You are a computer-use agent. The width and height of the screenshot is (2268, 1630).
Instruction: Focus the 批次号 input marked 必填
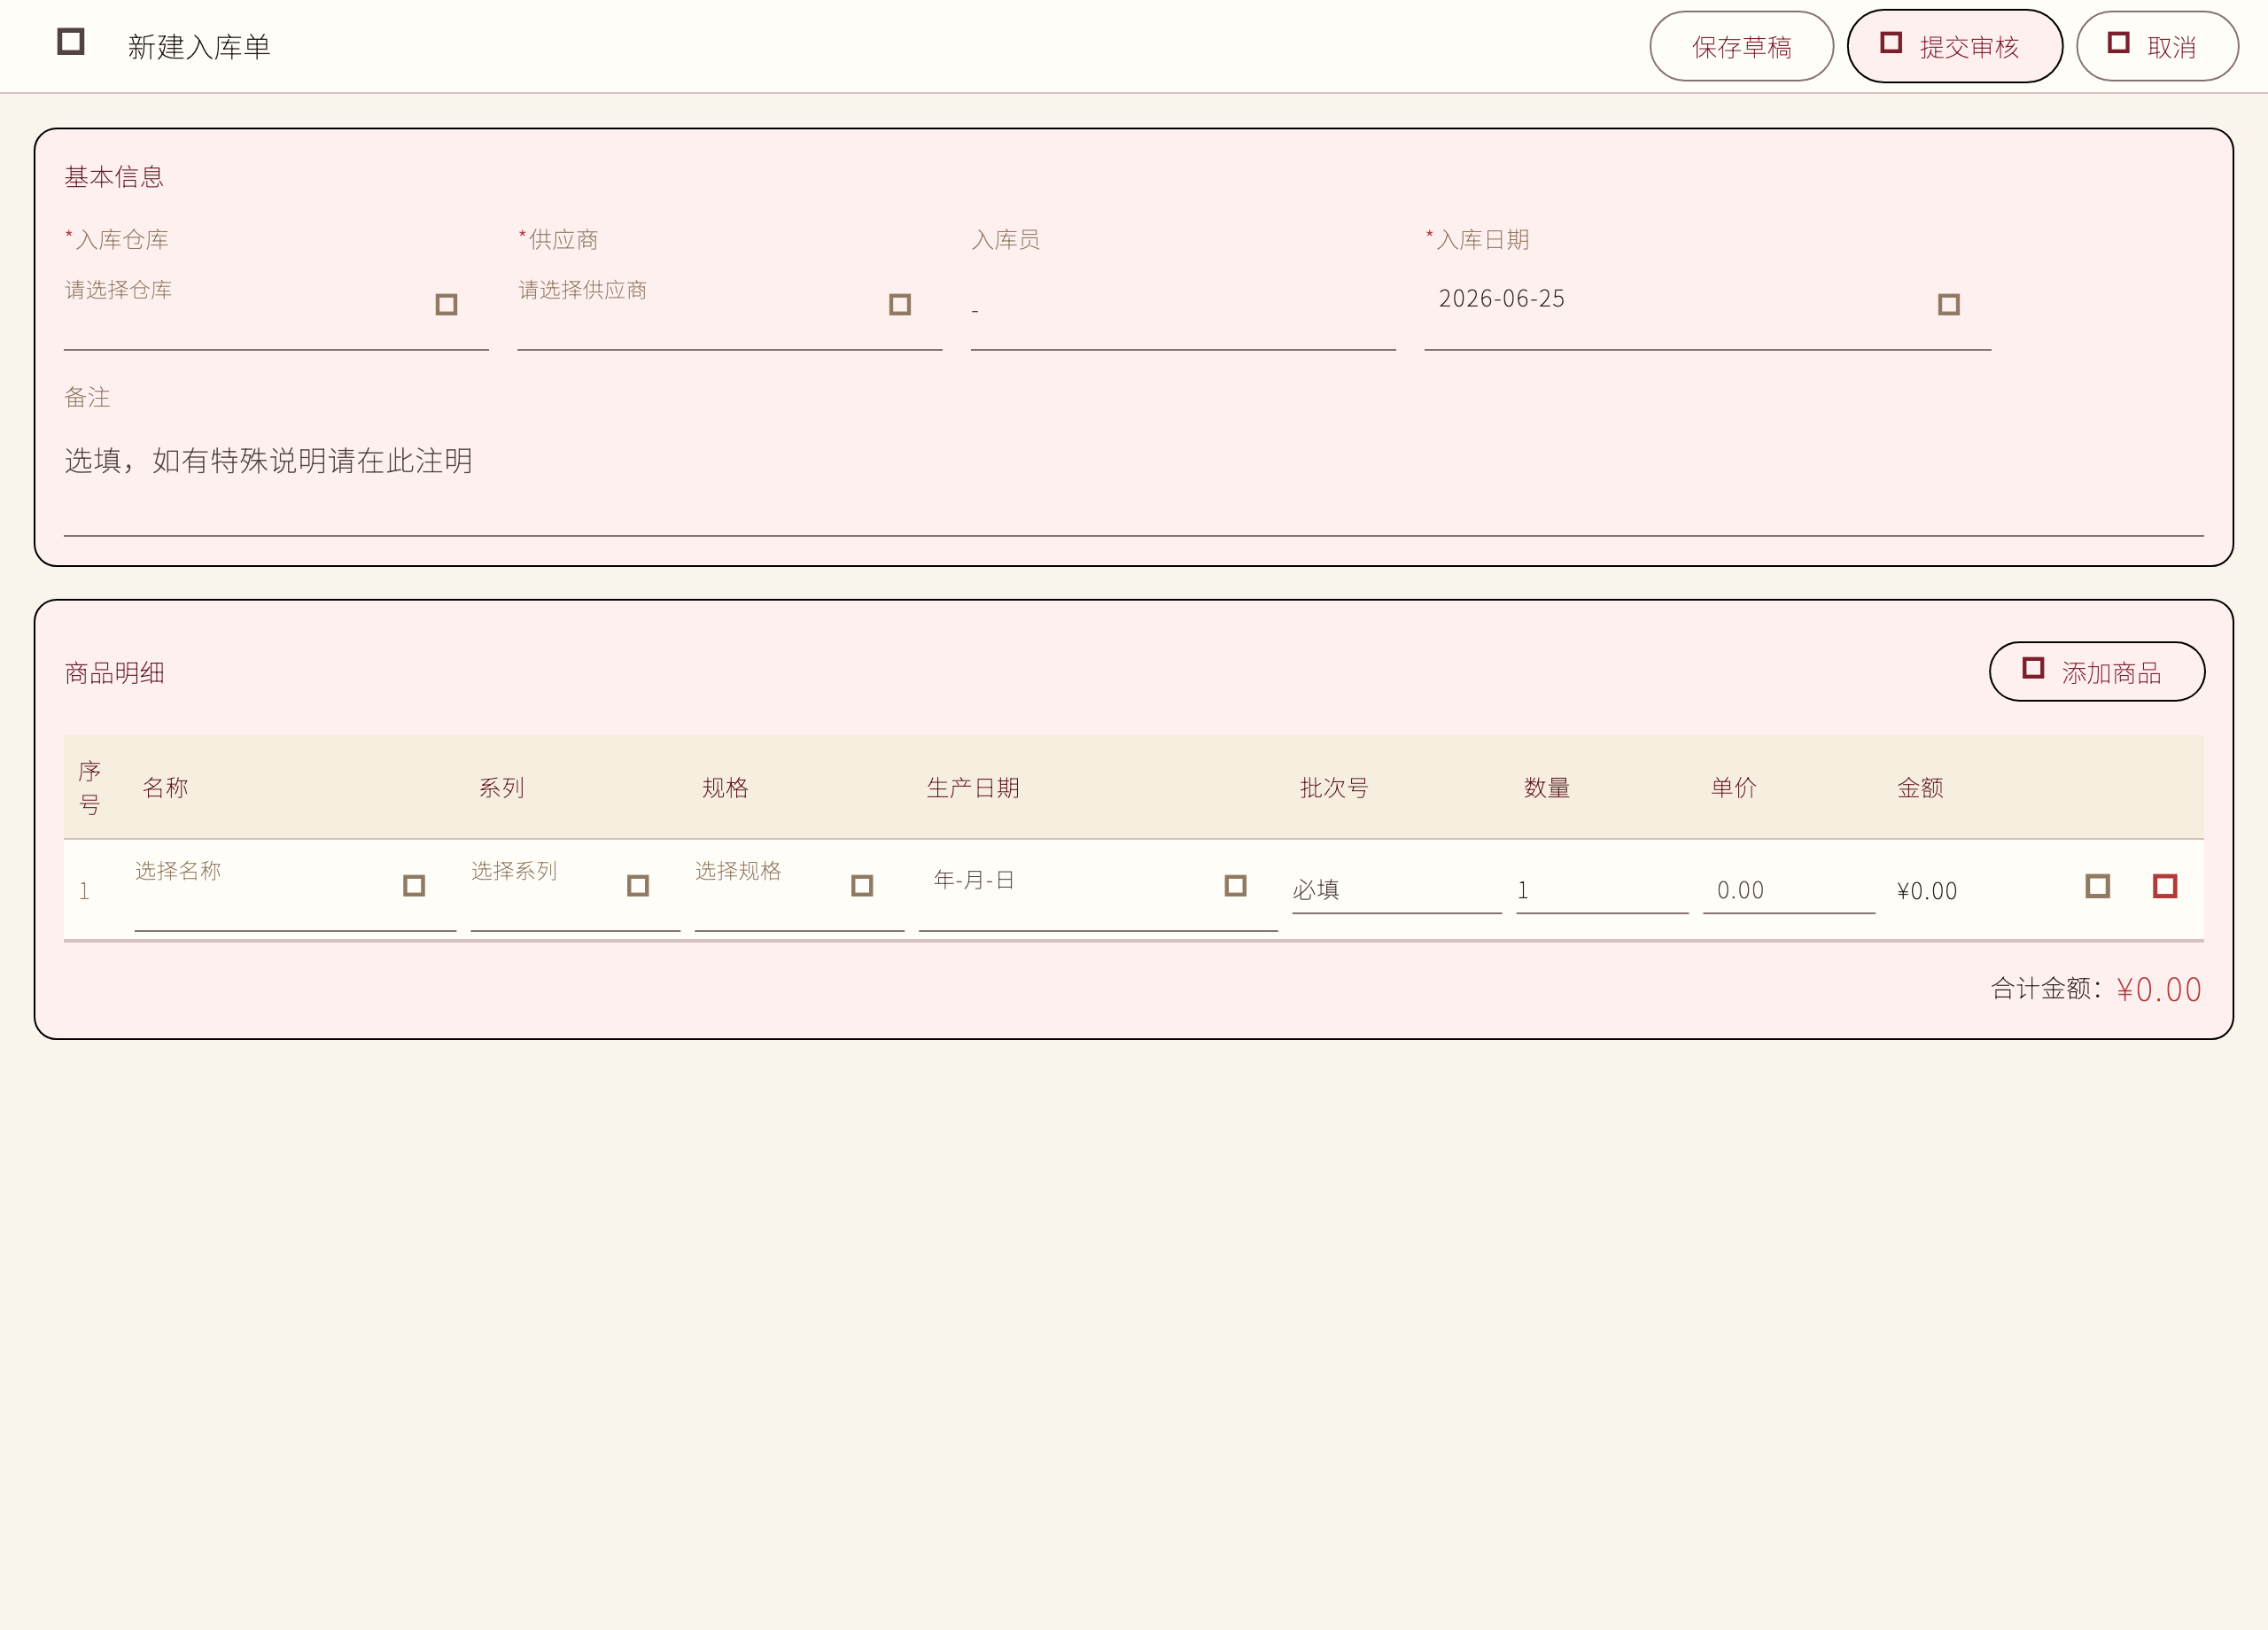pyautogui.click(x=1397, y=890)
